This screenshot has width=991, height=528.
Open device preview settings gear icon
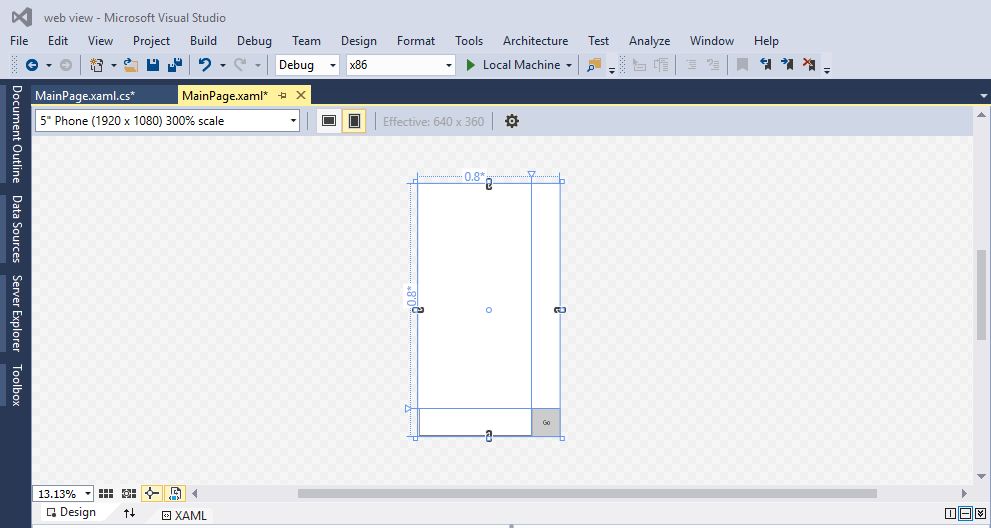512,121
